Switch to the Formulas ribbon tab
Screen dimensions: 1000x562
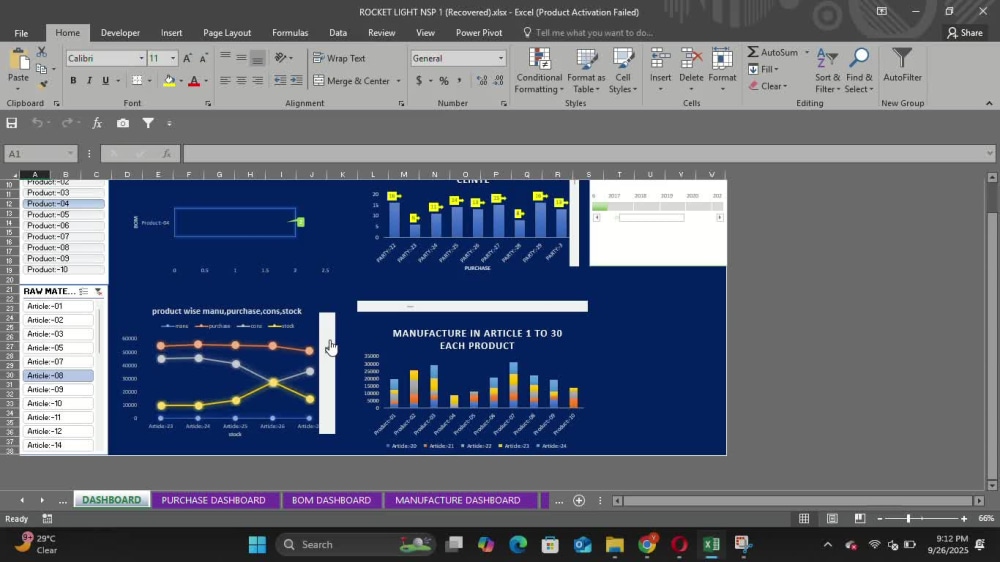click(x=290, y=33)
